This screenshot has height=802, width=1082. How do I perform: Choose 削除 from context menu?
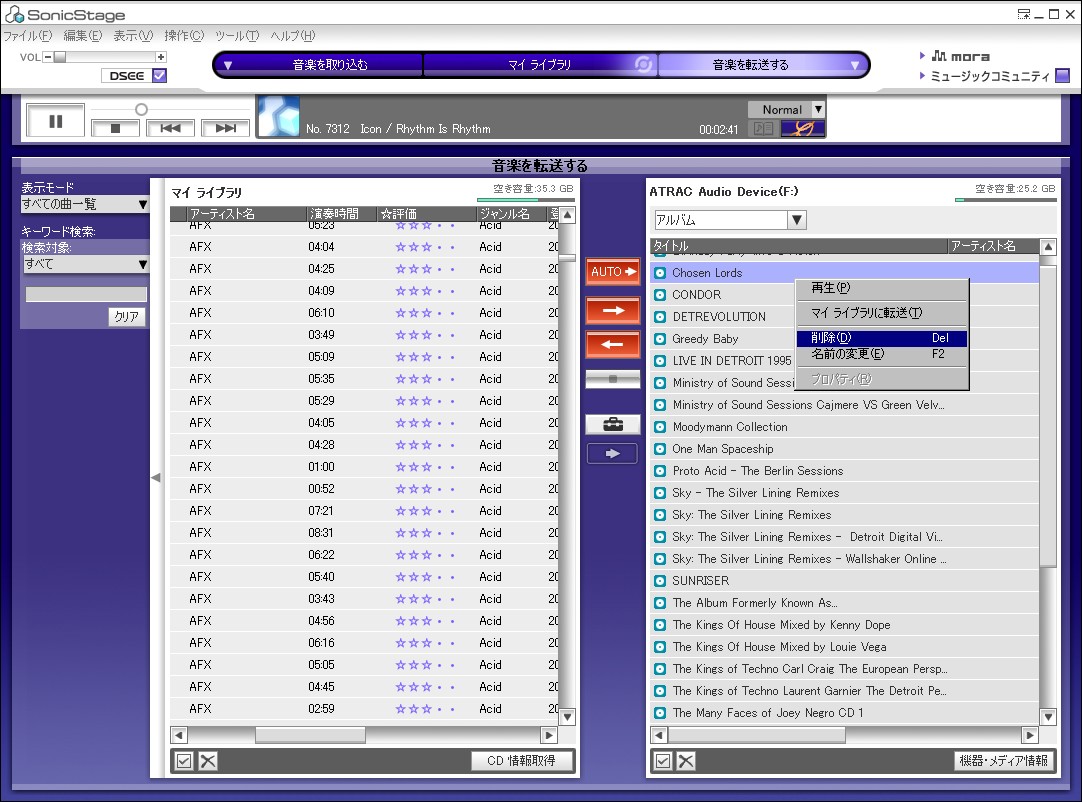pos(881,338)
